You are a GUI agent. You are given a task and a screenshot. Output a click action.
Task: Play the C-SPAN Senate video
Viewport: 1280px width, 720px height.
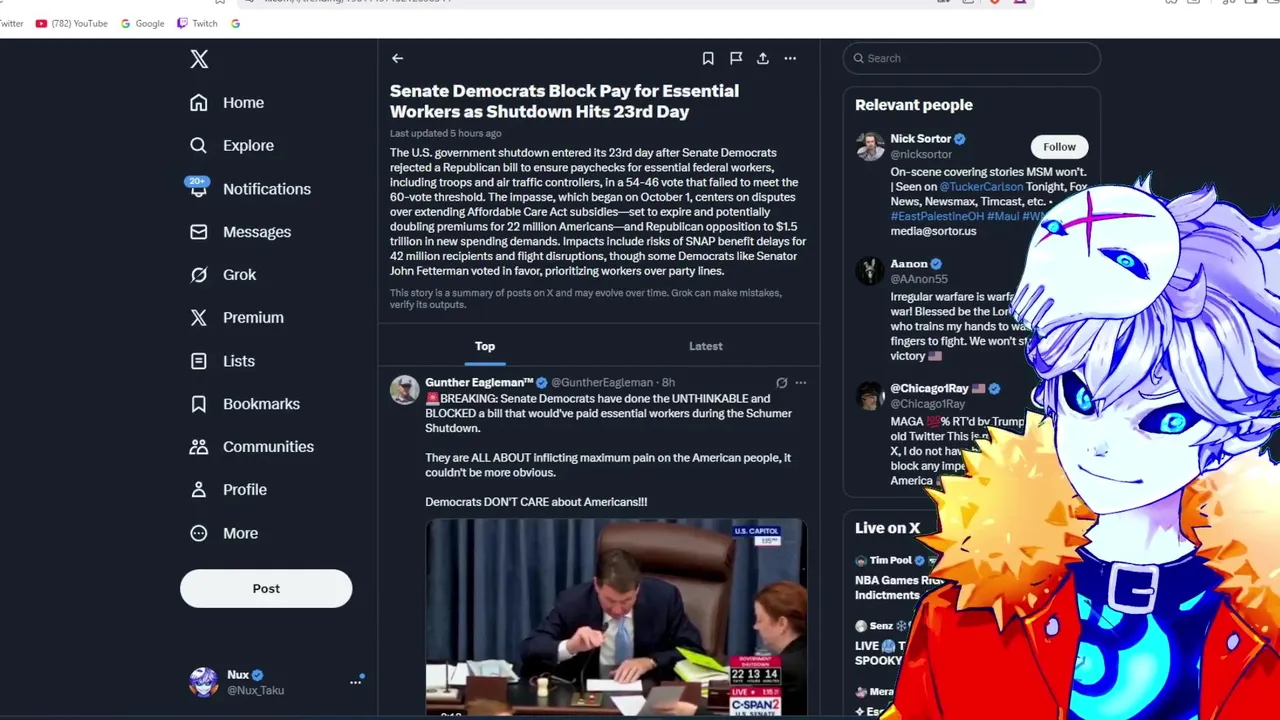616,617
